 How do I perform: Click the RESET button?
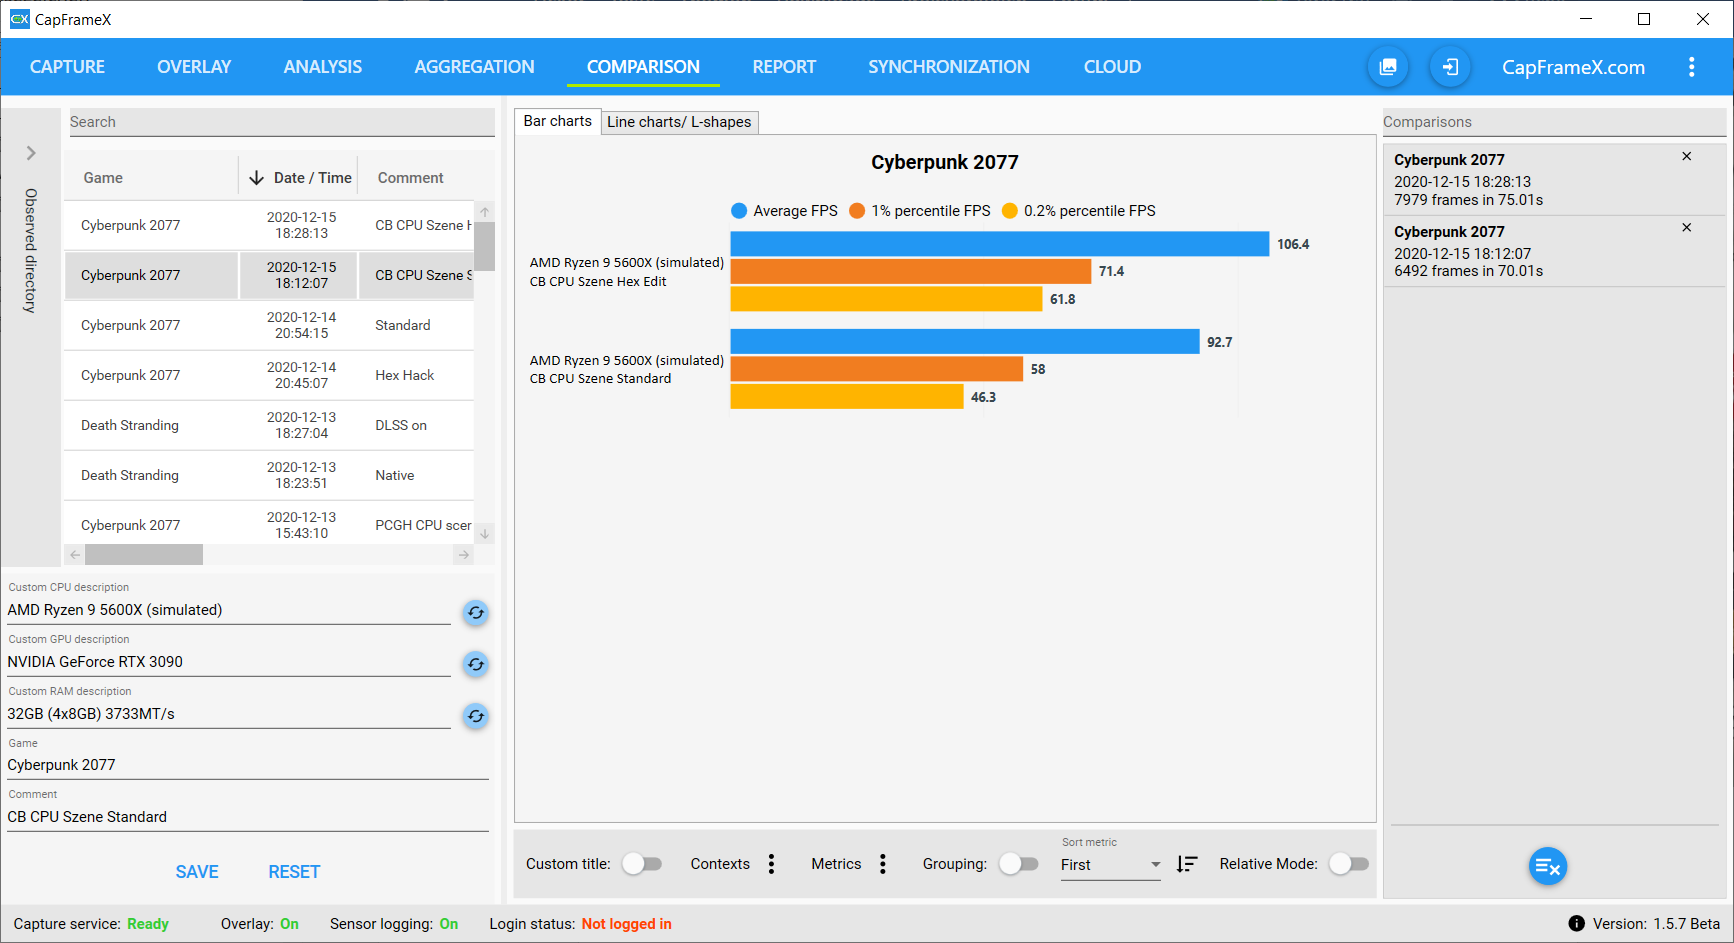pos(294,872)
